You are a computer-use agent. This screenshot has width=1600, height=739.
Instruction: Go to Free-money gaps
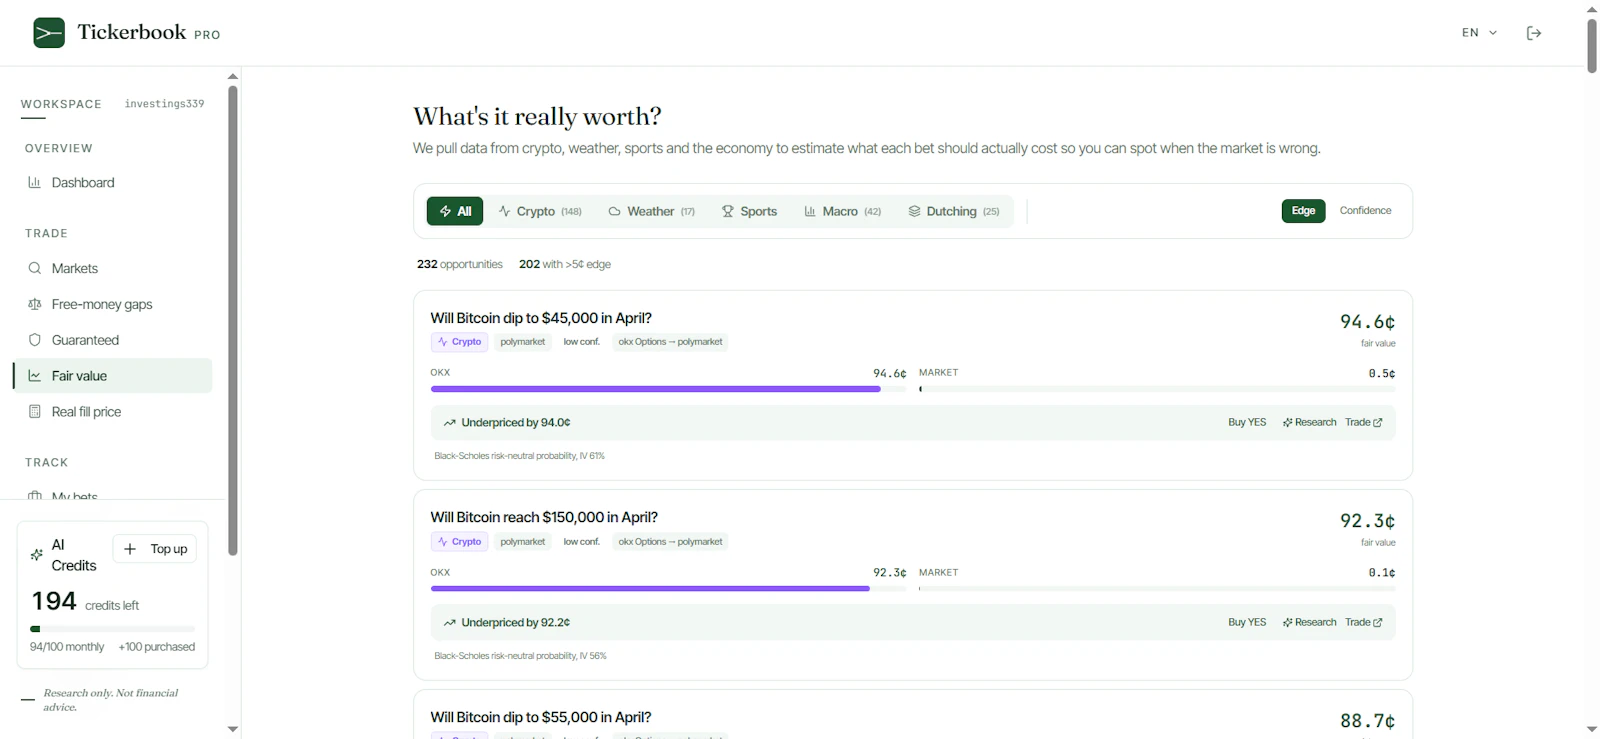click(113, 304)
